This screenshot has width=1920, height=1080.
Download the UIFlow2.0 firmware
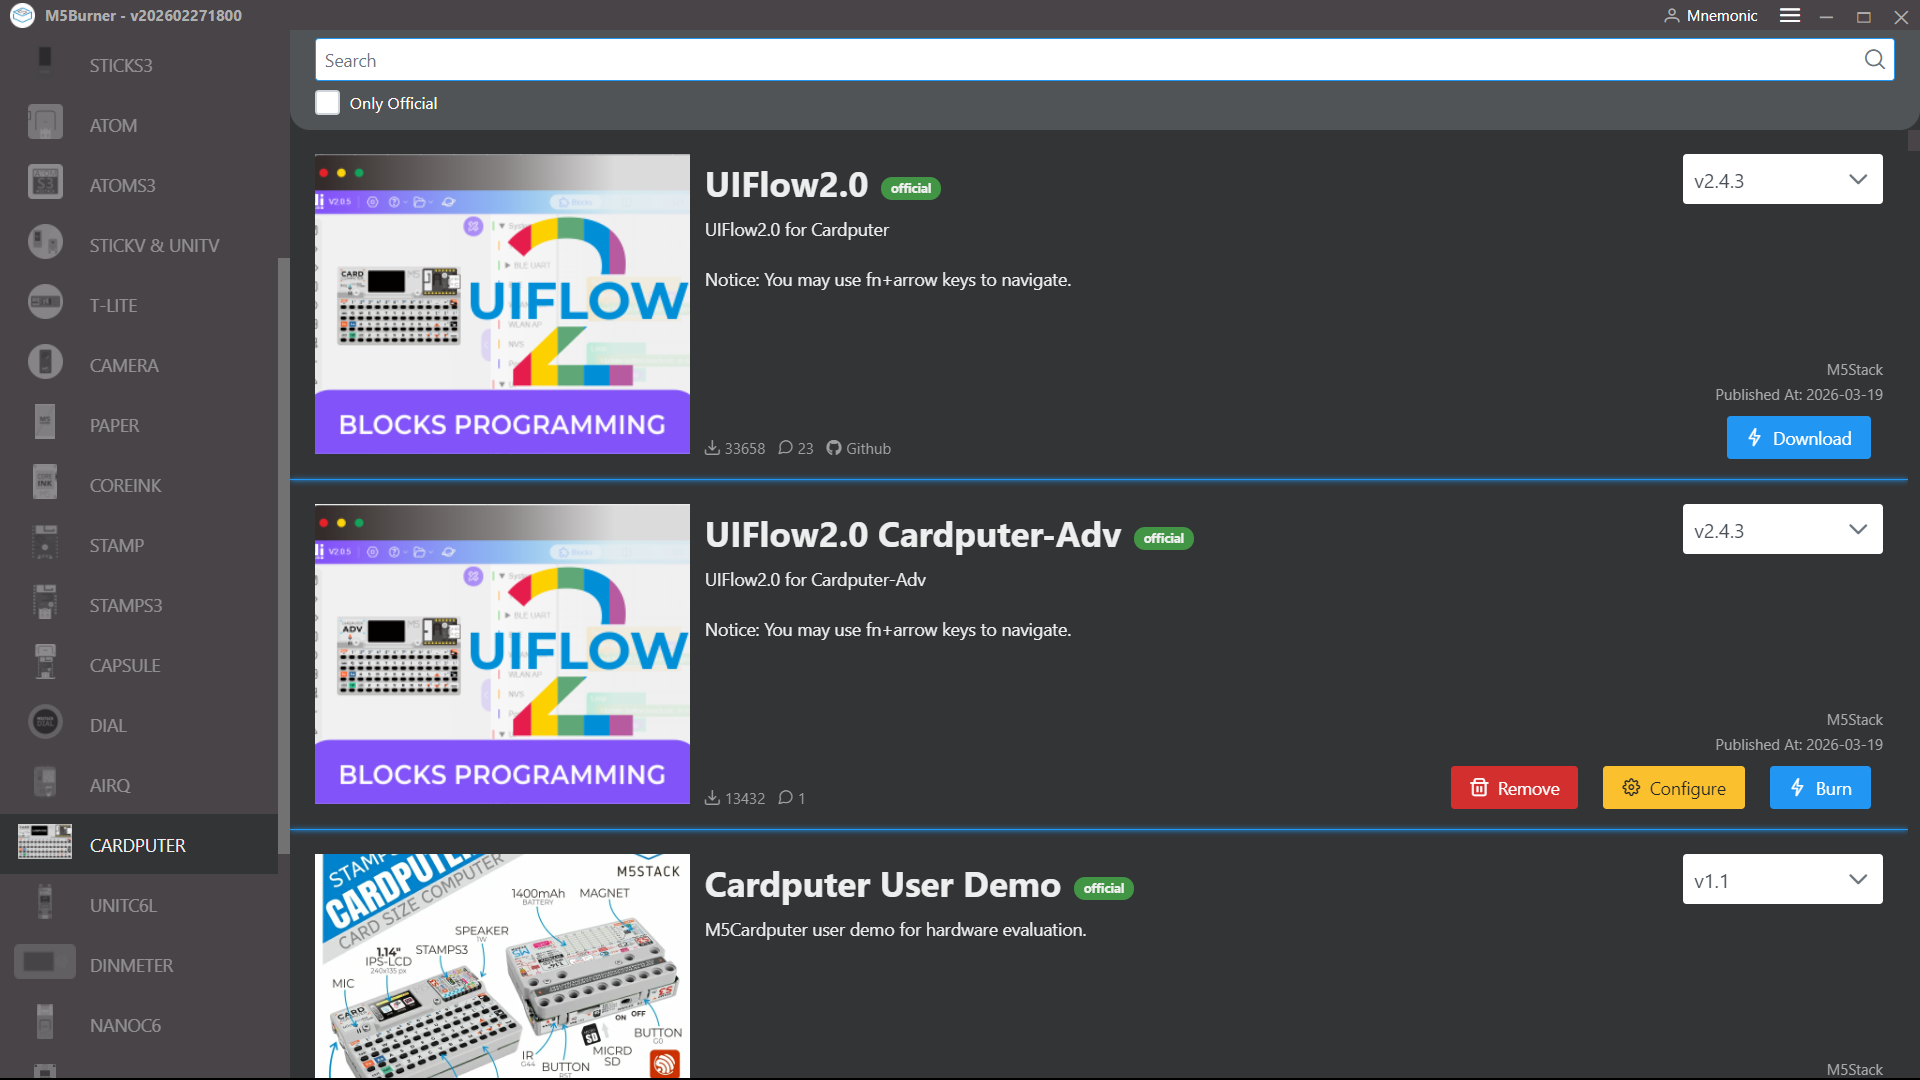click(1798, 438)
